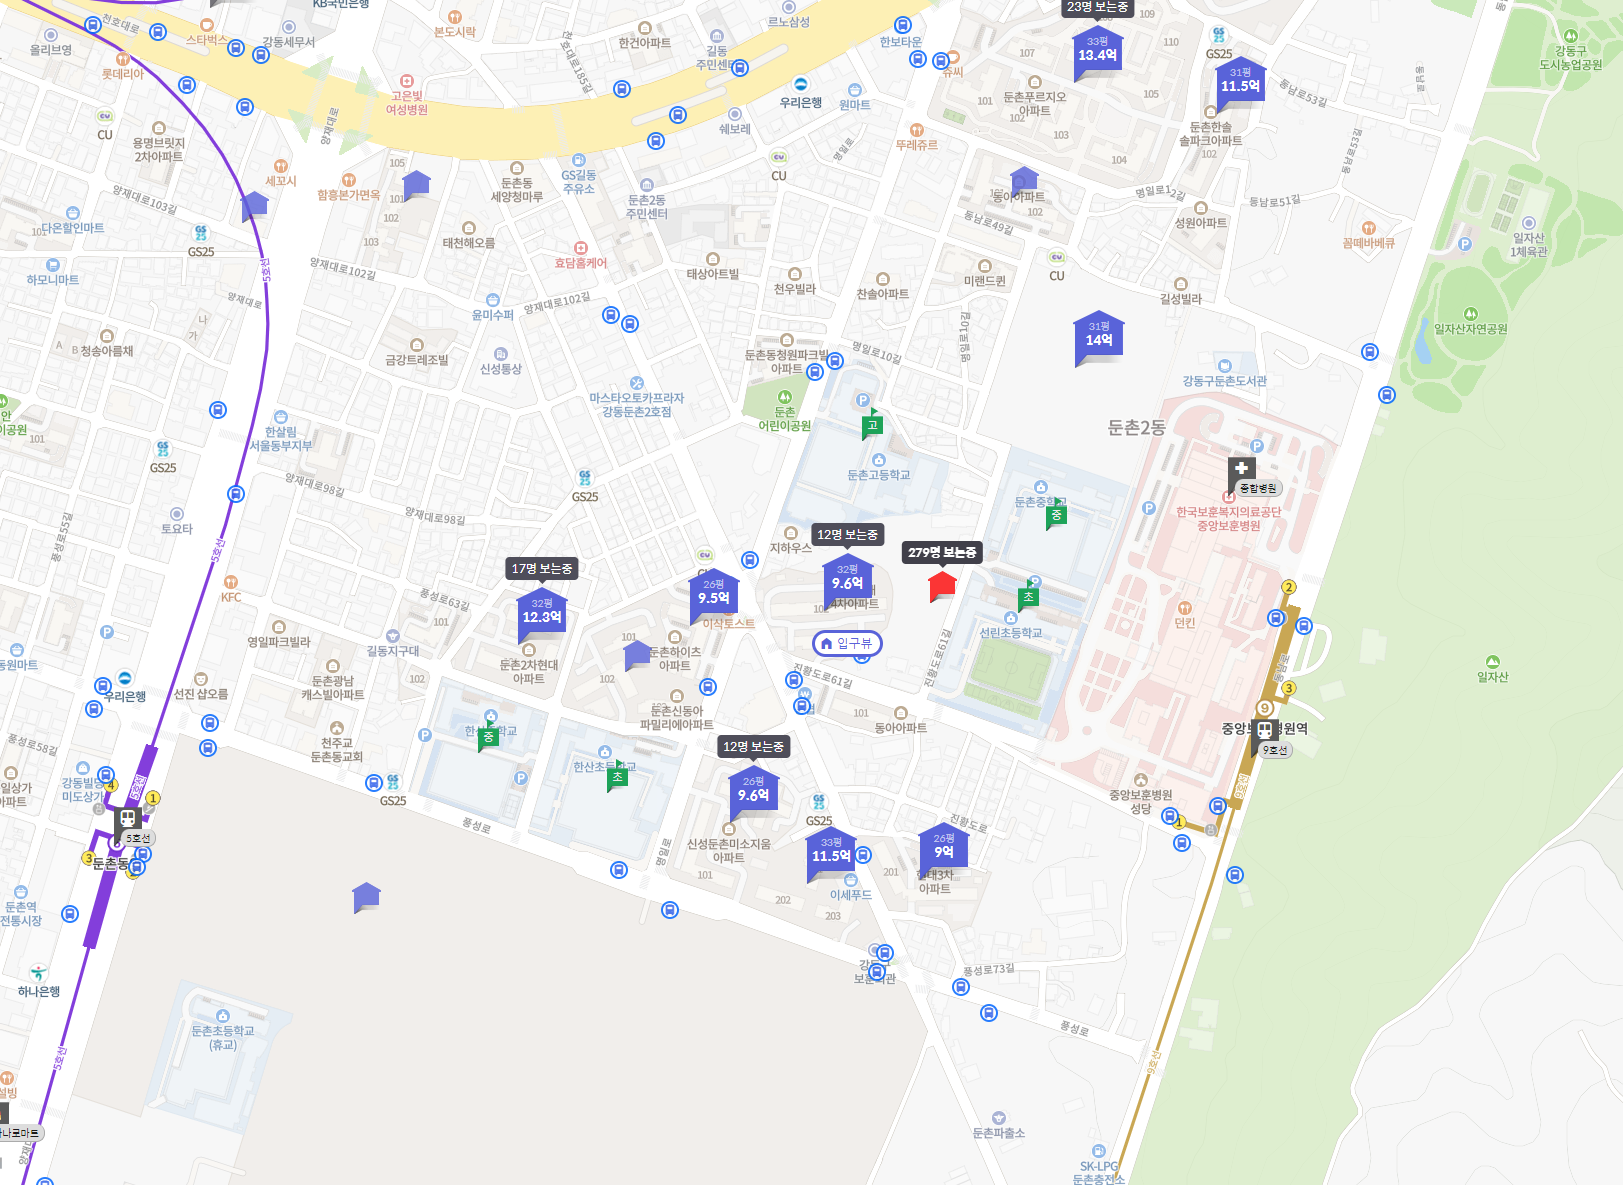Click the red house marker under 279명 보는중
1623x1185 pixels.
pyautogui.click(x=942, y=585)
